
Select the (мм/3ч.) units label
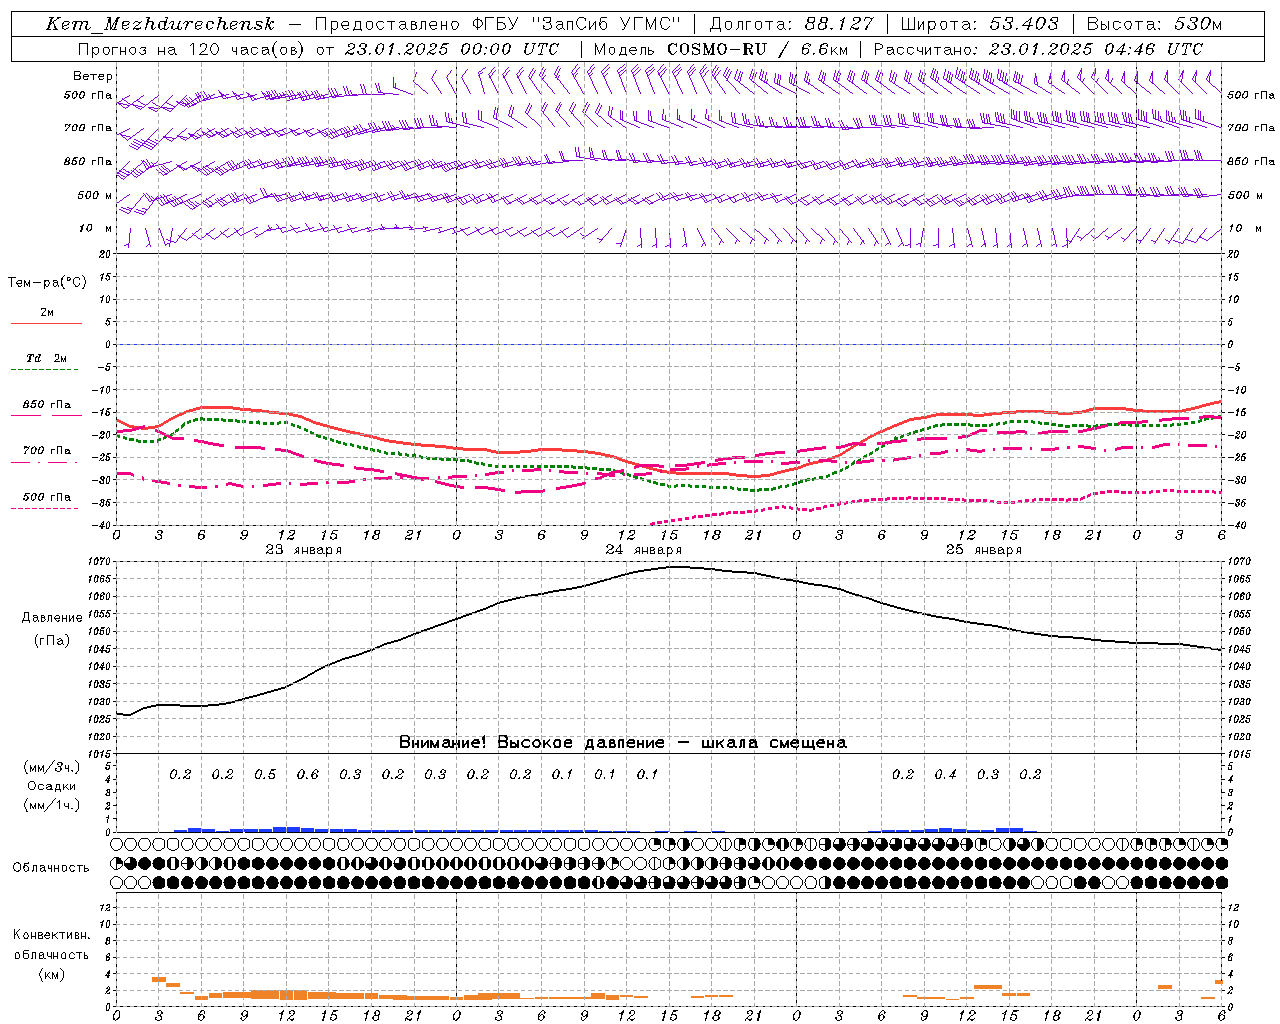52,767
